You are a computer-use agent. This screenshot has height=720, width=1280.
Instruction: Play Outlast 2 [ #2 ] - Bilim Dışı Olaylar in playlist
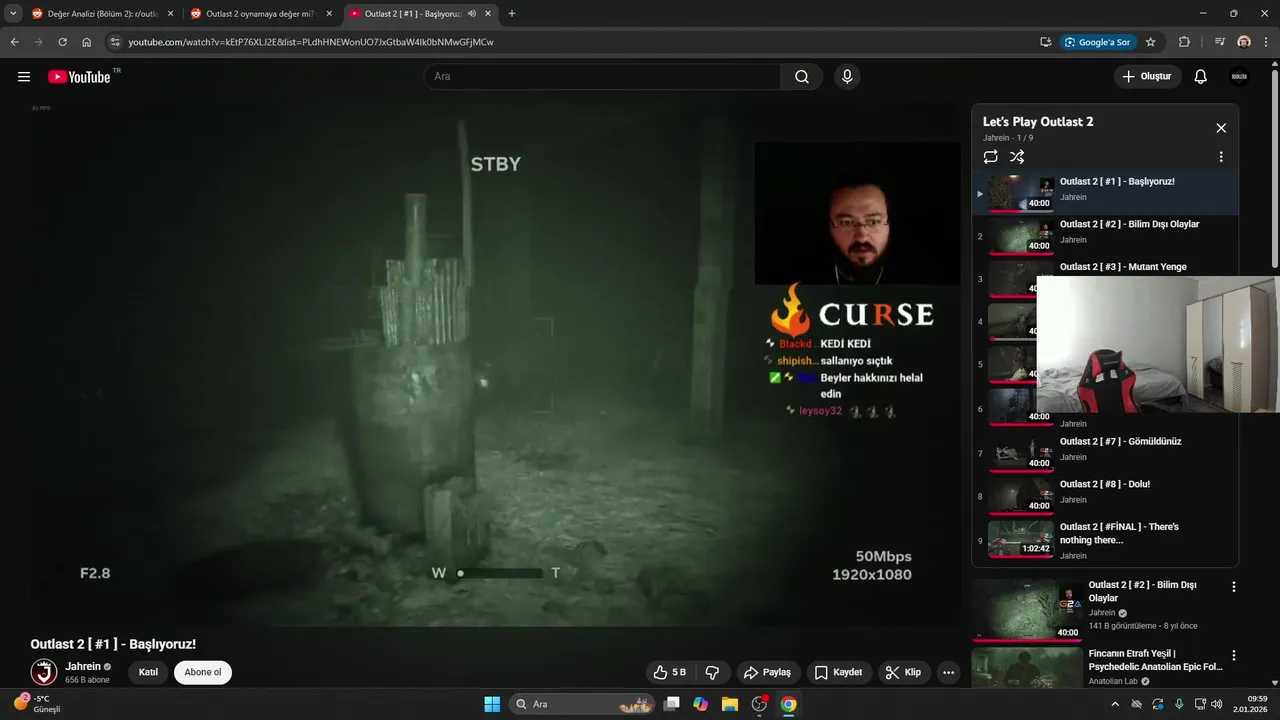pyautogui.click(x=1105, y=236)
